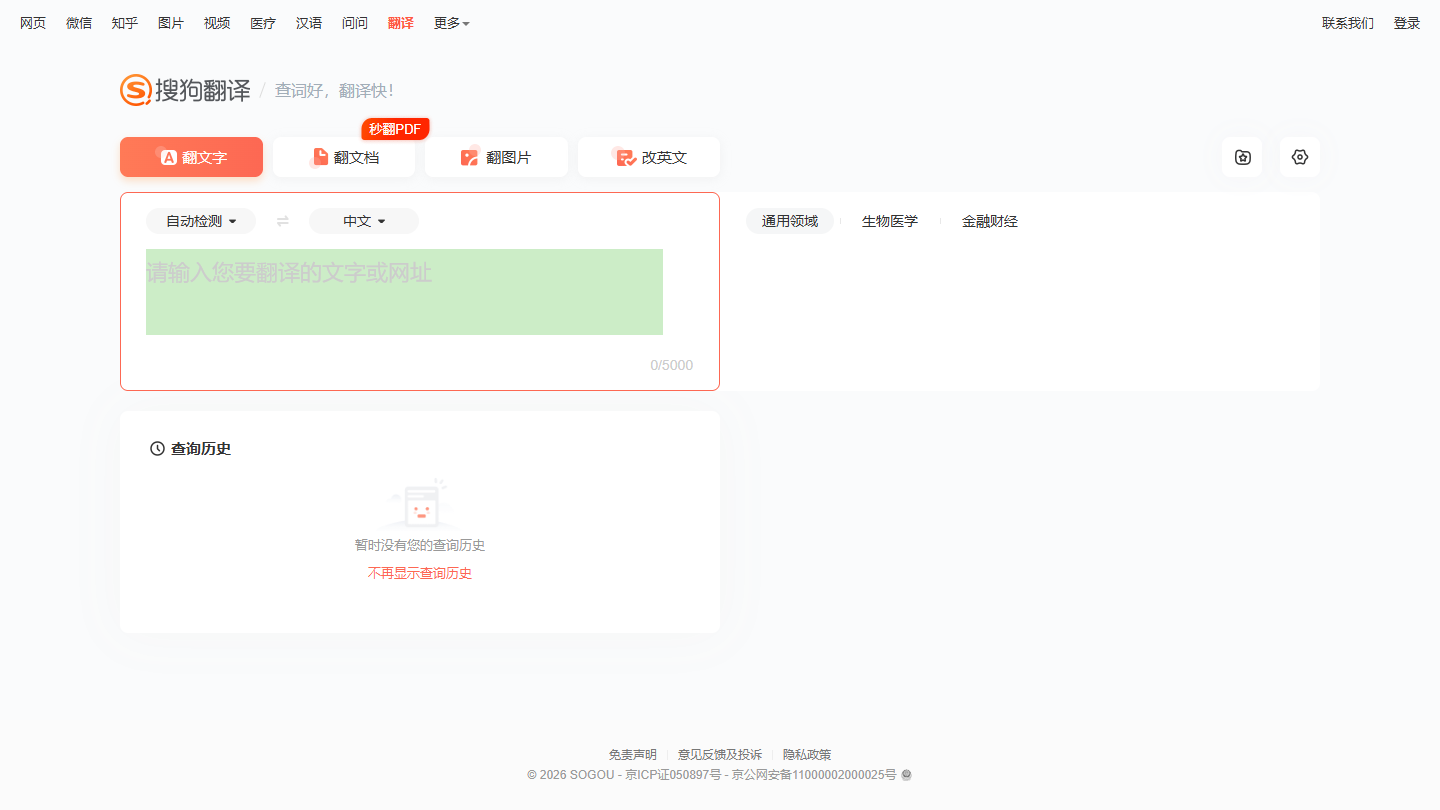Switch to the 翻图片 tab
Screen dimensions: 1440x810
496,157
